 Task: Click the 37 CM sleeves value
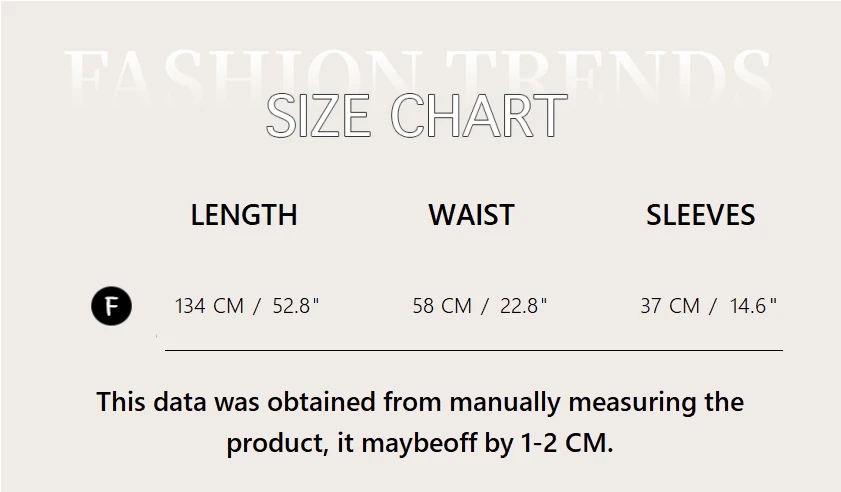pos(670,306)
